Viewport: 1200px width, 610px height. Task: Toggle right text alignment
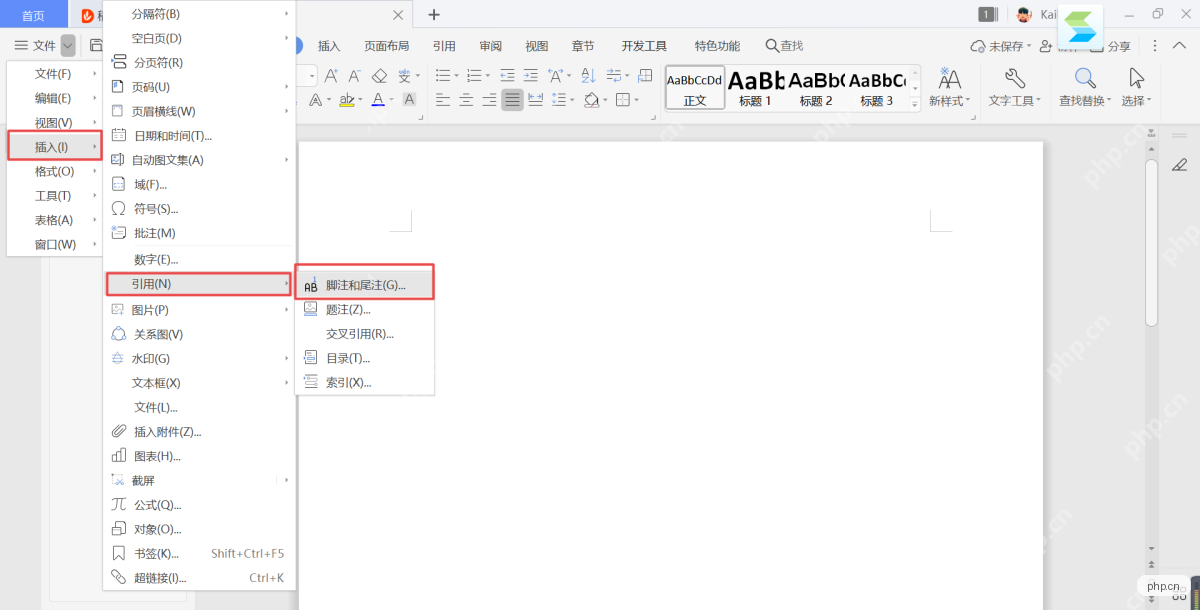tap(489, 100)
